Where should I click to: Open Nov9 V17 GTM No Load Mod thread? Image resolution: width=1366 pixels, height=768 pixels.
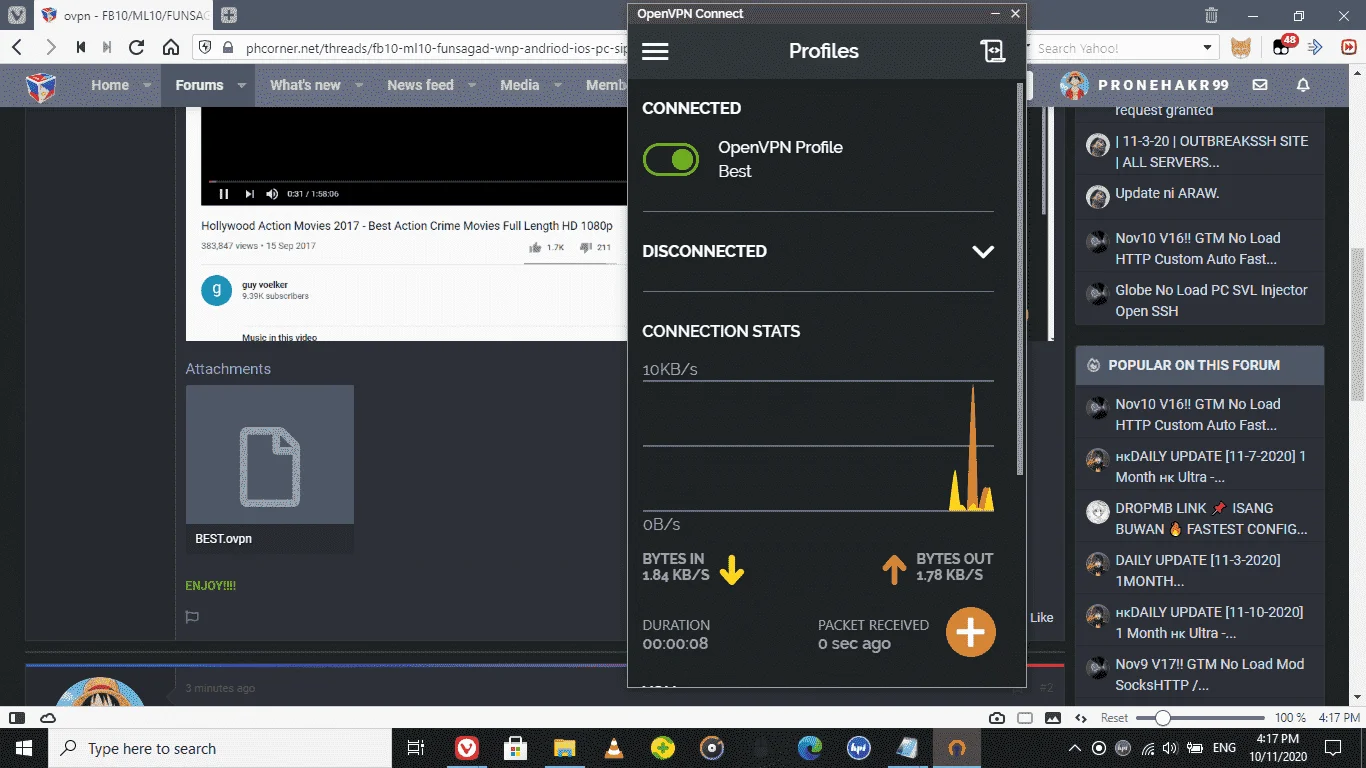1208,674
